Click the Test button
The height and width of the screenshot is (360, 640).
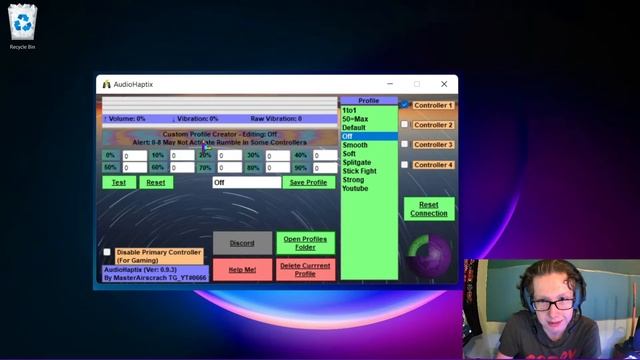(119, 182)
